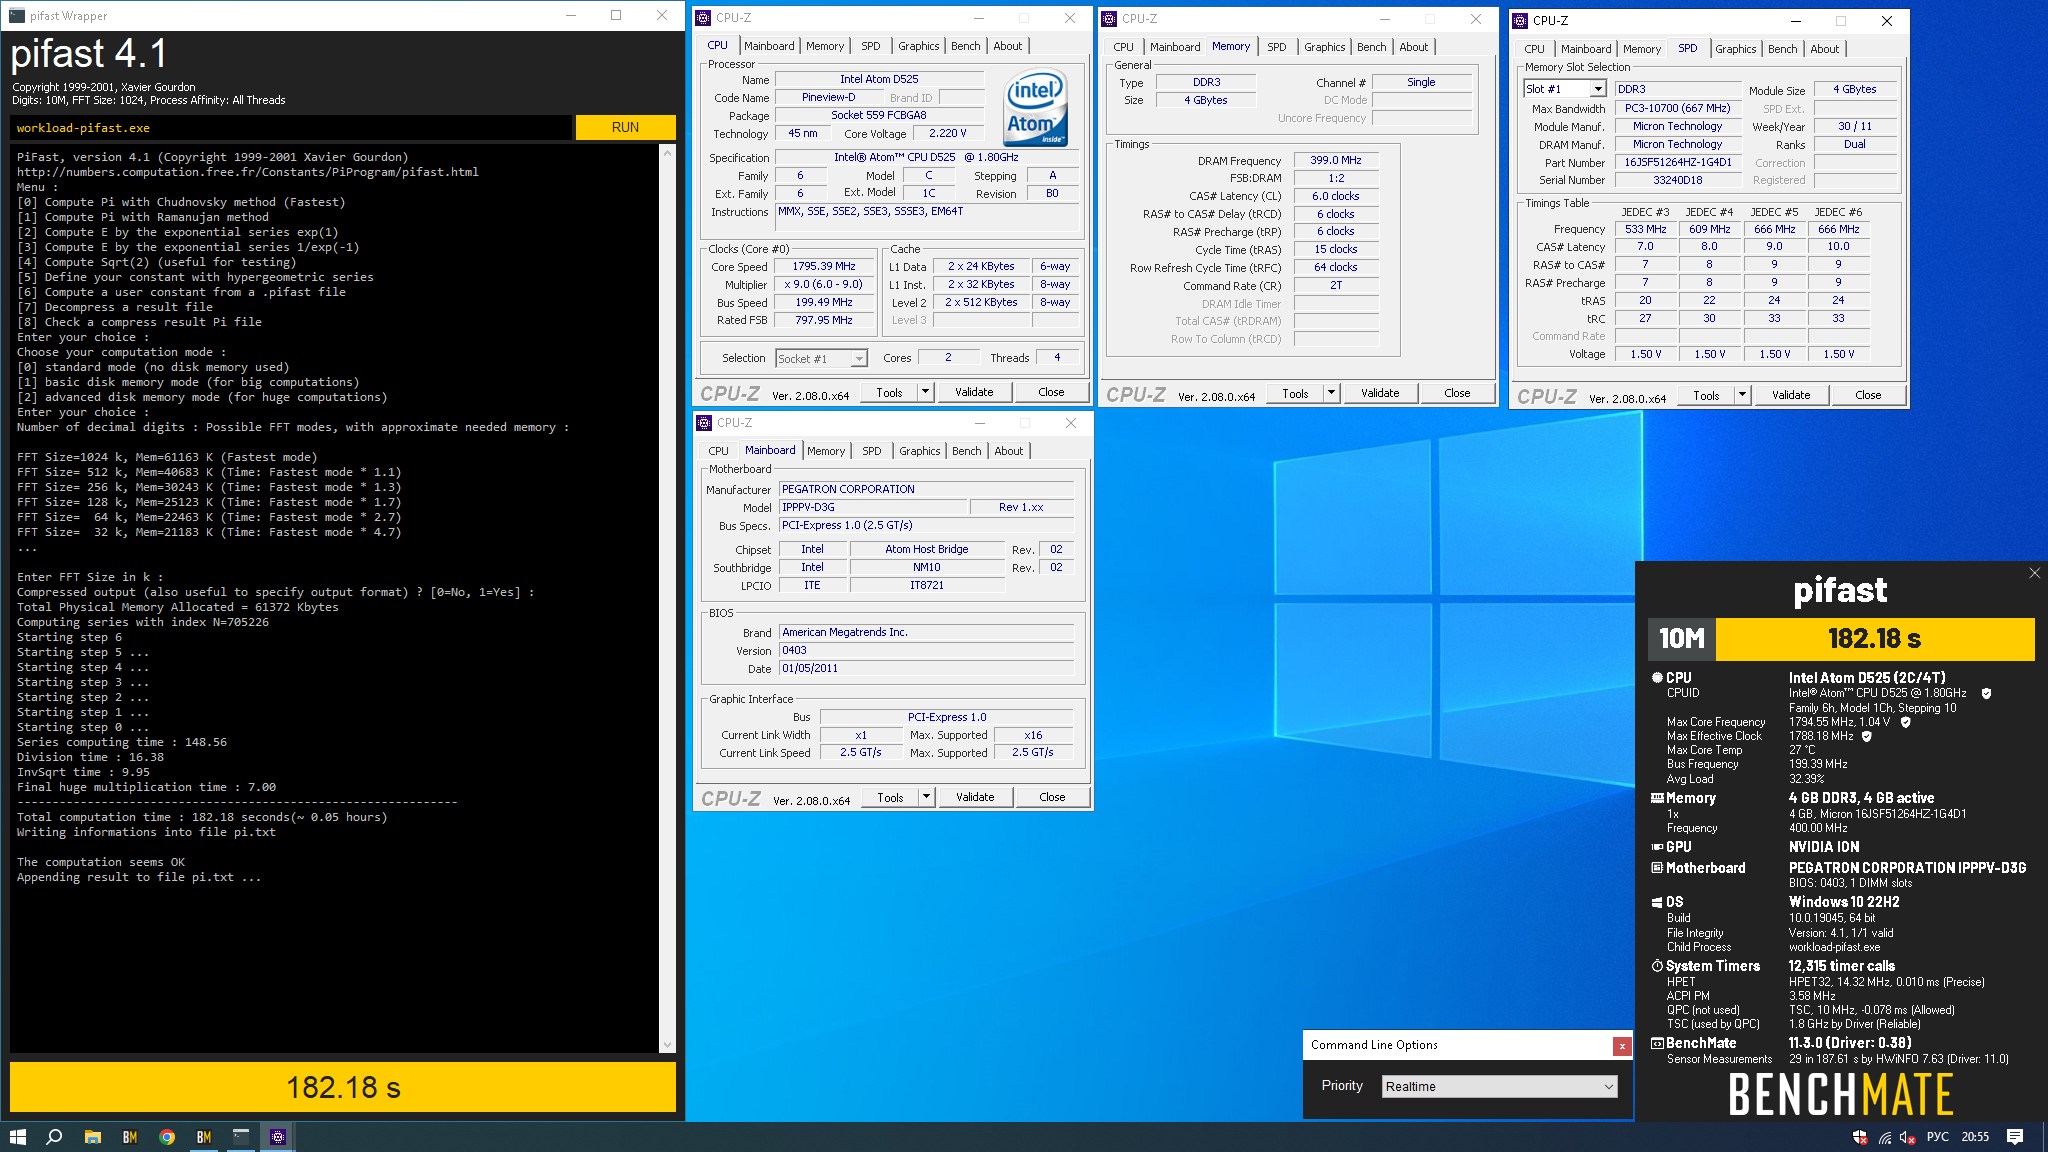Click Close in the SPD CPU-Z window
Screen dimensions: 2048x1152
[1868, 395]
